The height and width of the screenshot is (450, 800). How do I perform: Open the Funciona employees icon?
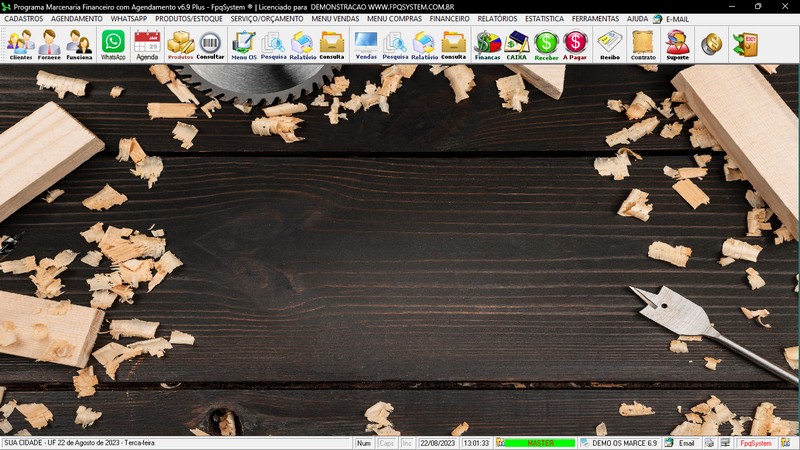click(x=79, y=45)
